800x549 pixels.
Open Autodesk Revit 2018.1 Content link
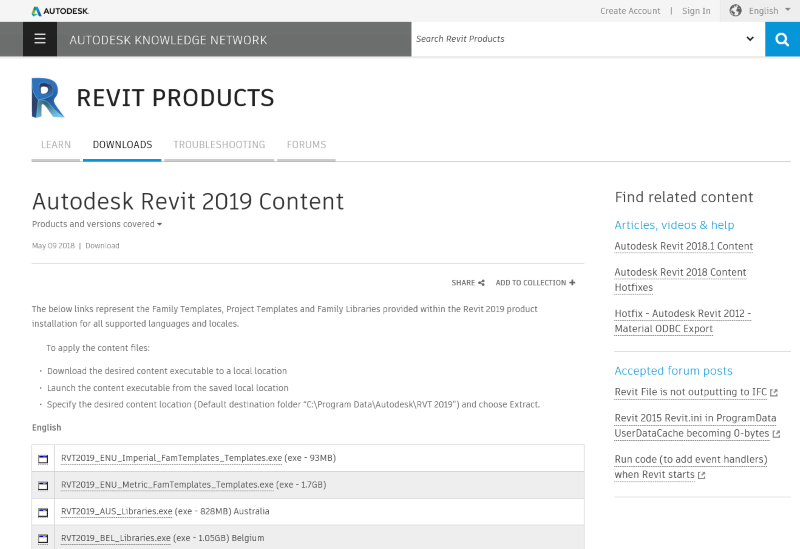tap(683, 246)
